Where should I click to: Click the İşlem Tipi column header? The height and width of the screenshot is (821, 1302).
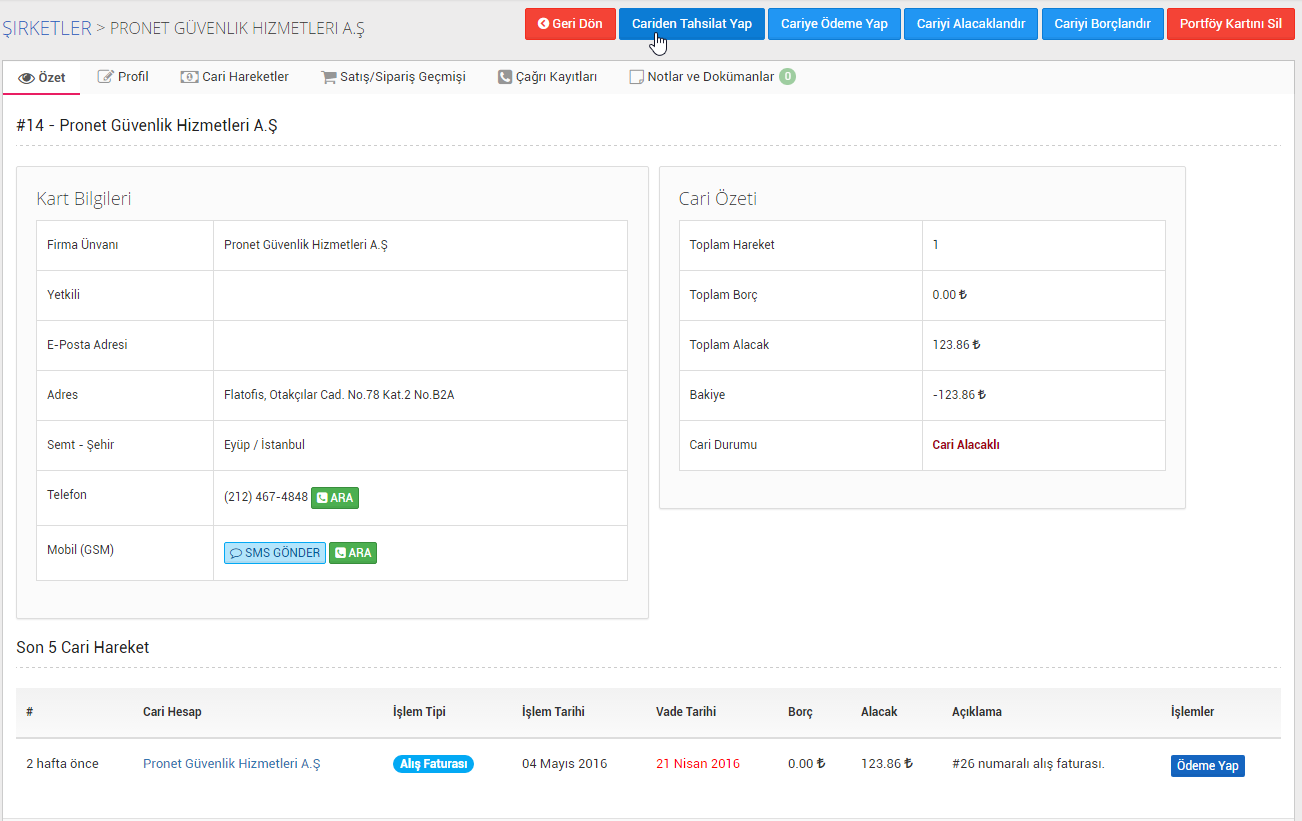point(419,712)
